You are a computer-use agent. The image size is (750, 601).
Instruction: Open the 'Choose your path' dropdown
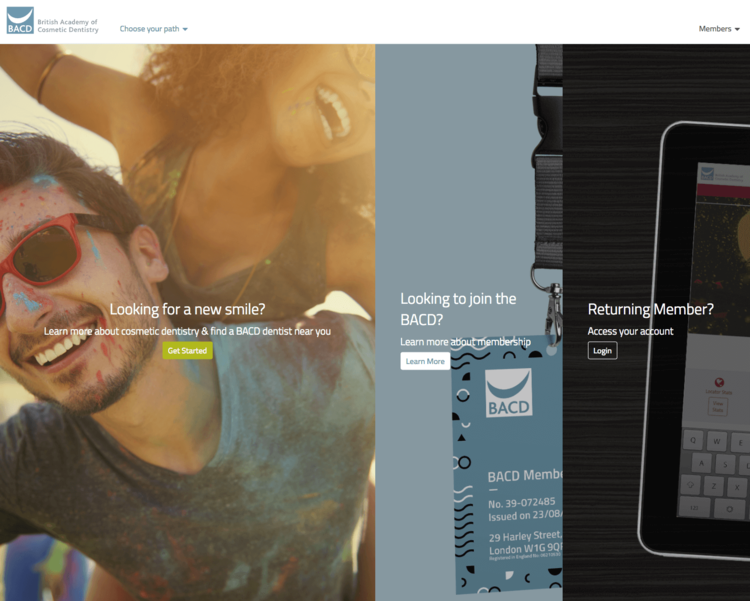click(154, 29)
